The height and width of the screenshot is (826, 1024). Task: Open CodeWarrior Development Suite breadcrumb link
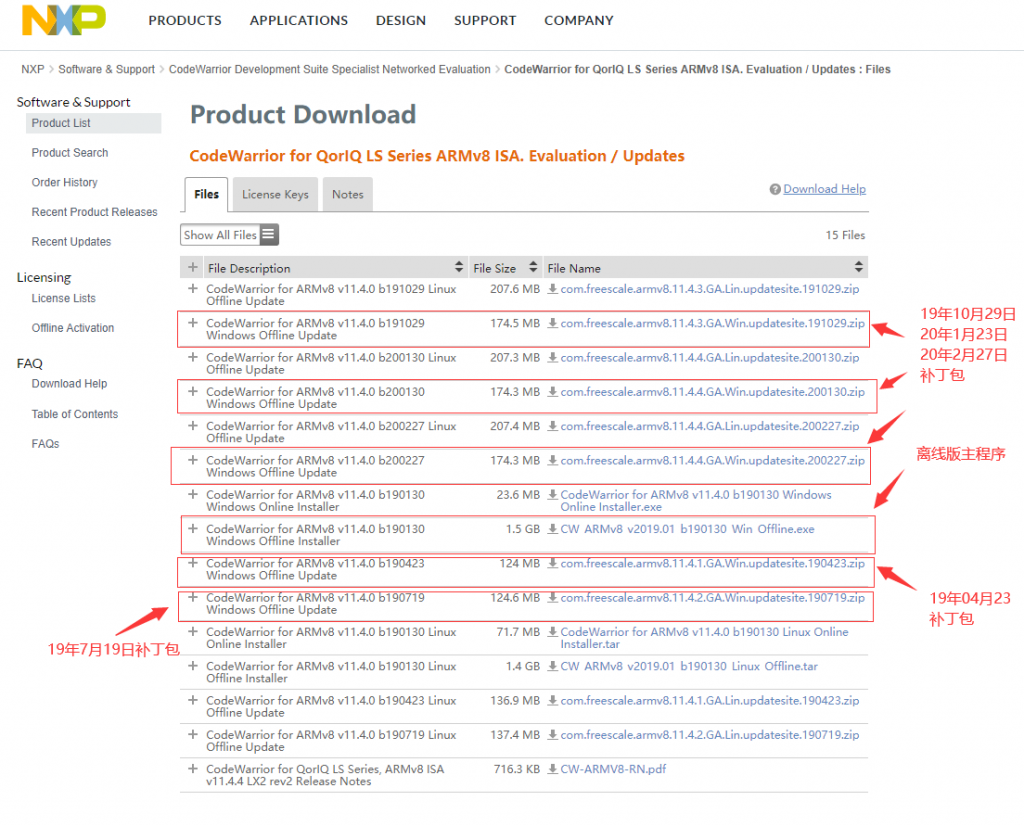coord(330,69)
